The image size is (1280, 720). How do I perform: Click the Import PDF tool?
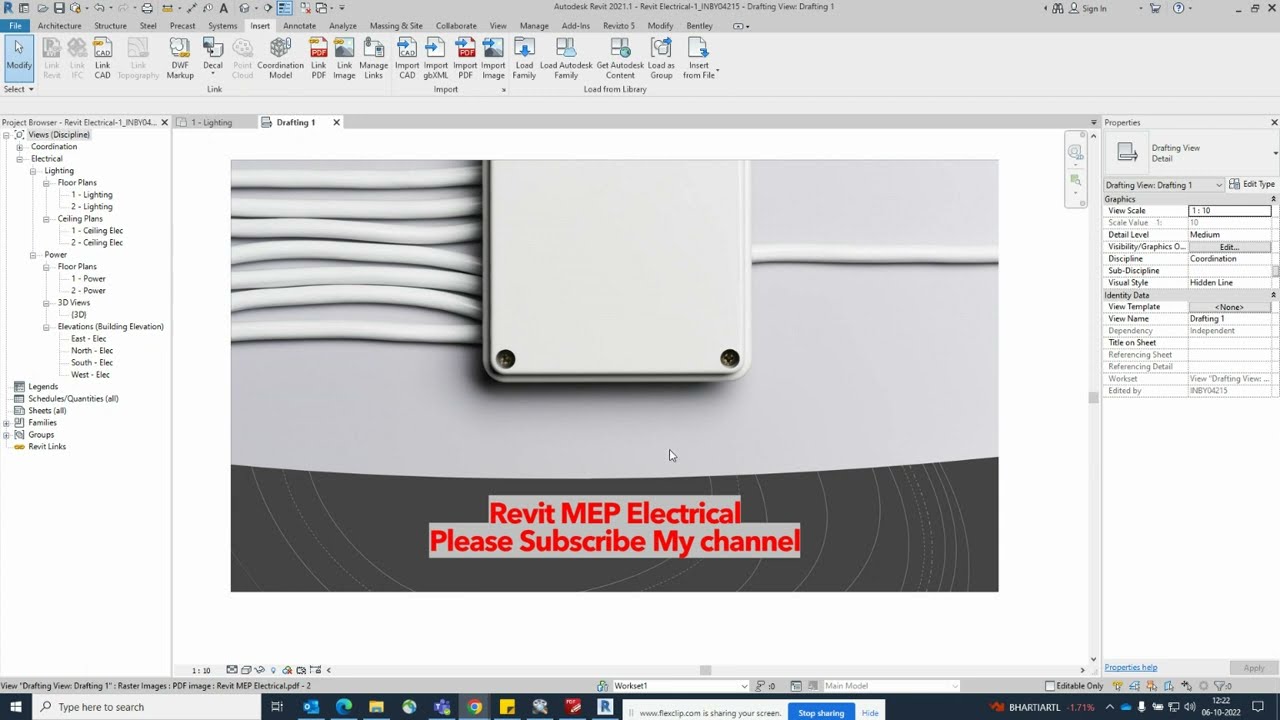465,57
